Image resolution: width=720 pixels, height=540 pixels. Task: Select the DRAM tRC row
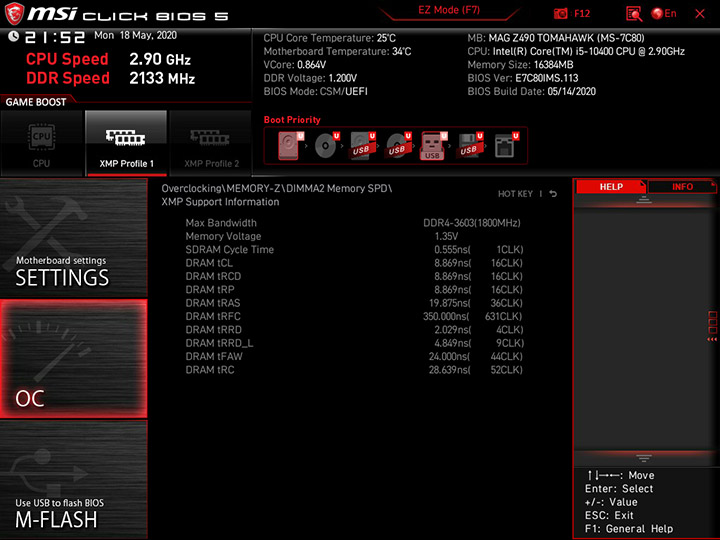point(354,370)
